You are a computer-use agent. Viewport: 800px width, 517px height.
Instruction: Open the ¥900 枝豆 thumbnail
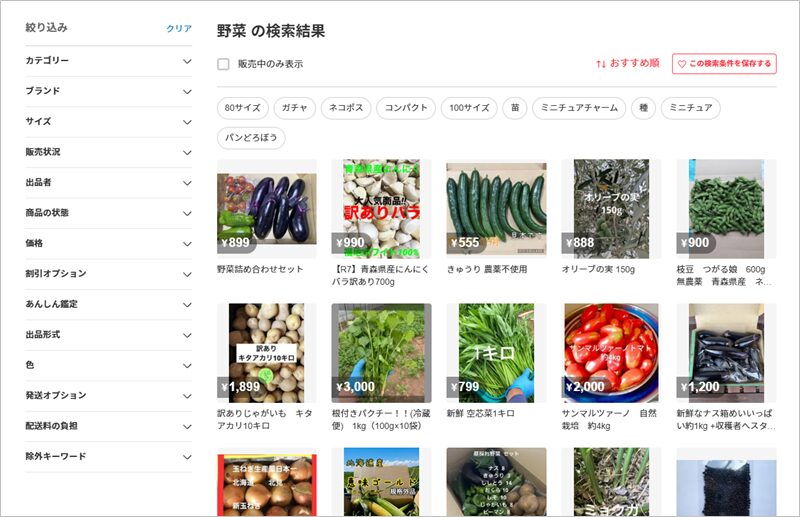tap(727, 209)
